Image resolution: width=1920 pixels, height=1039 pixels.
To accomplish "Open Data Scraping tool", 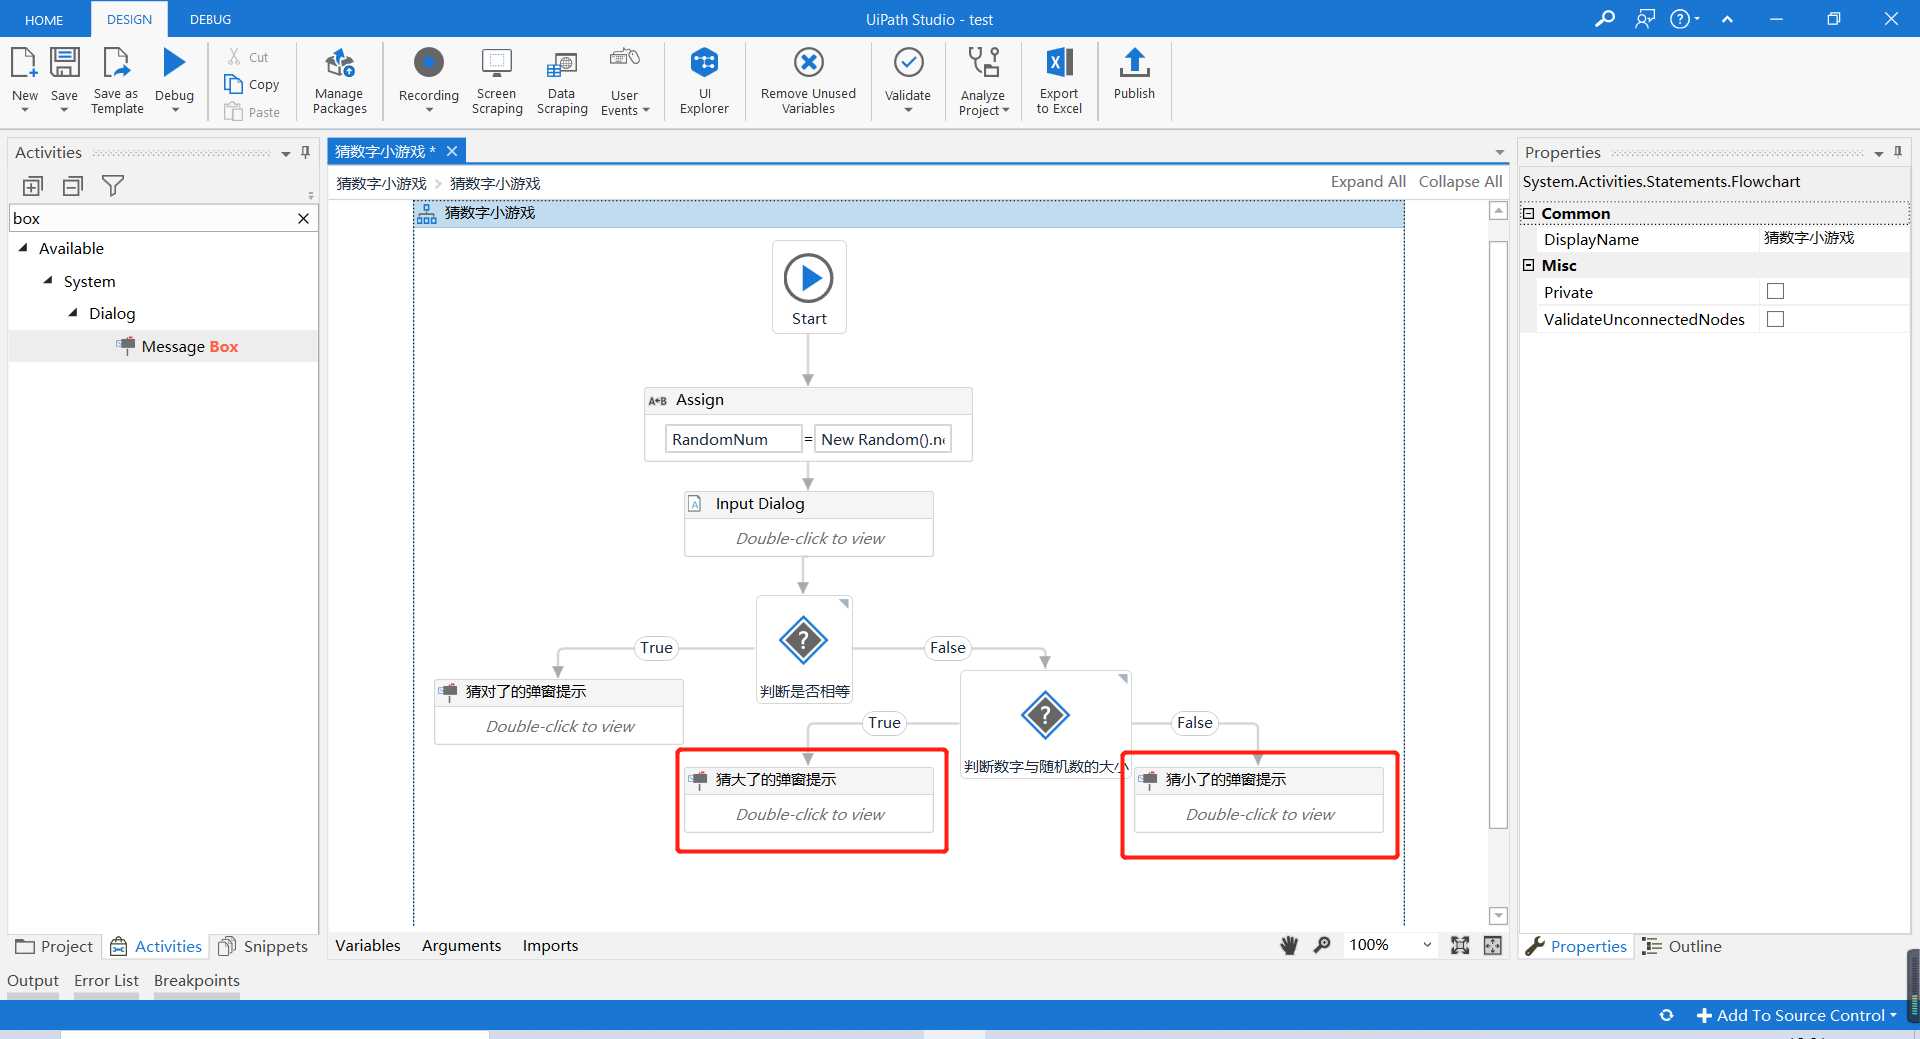I will [x=562, y=81].
